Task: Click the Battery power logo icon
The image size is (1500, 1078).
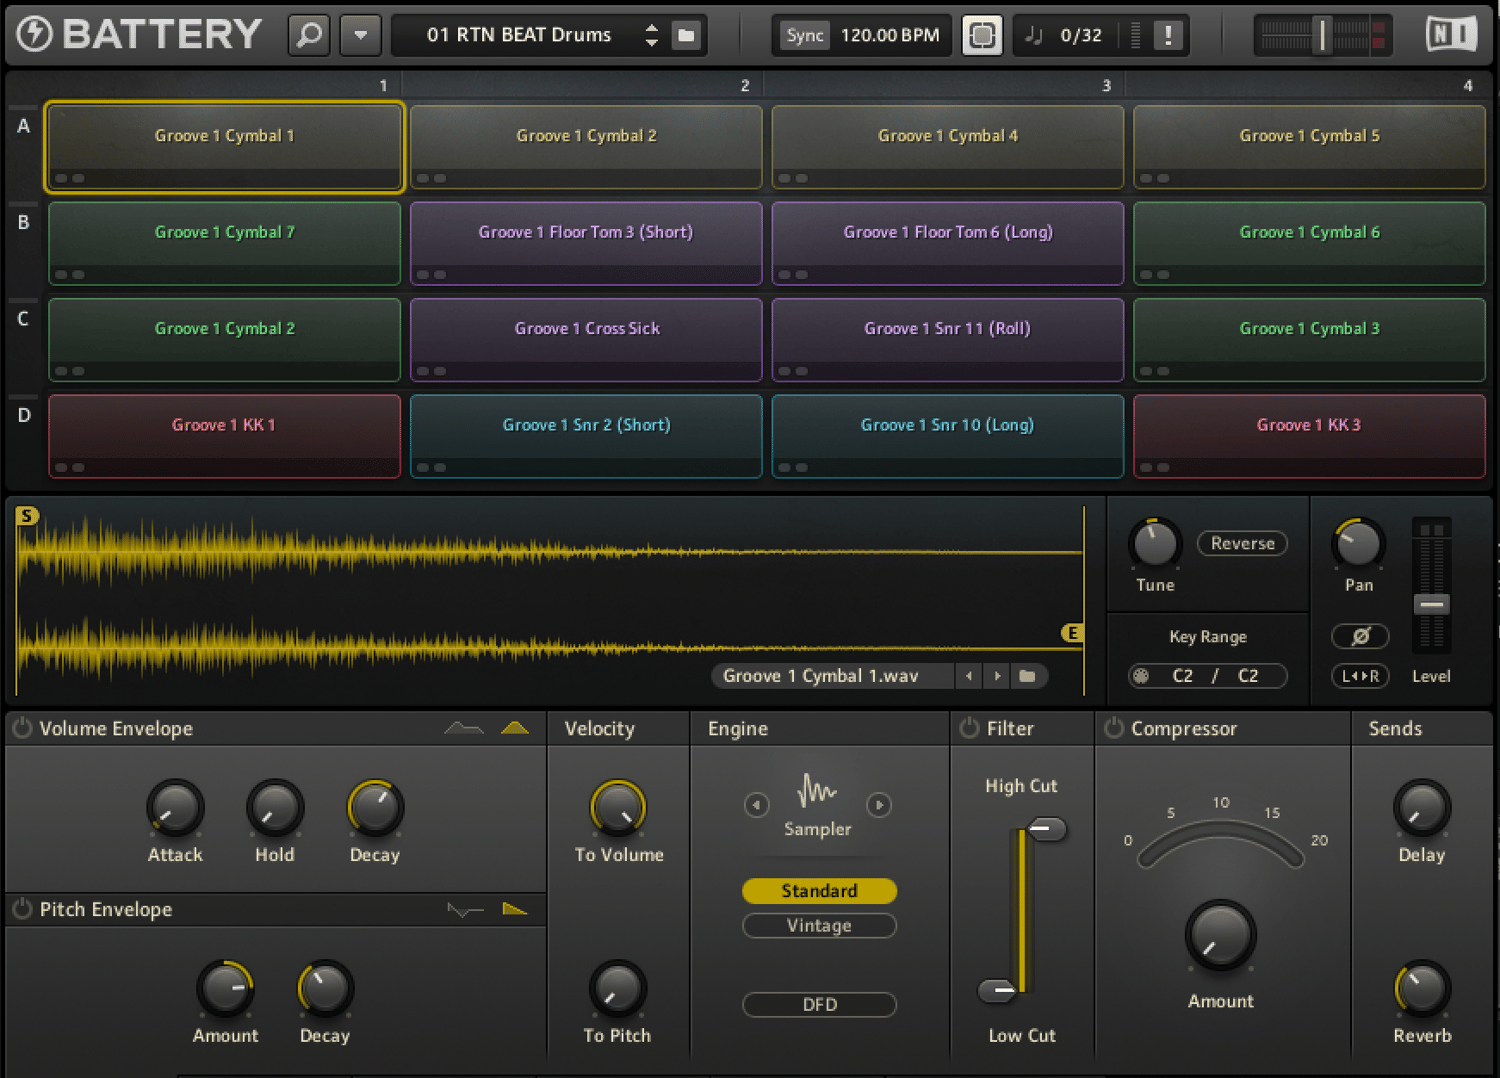Action: click(x=35, y=34)
